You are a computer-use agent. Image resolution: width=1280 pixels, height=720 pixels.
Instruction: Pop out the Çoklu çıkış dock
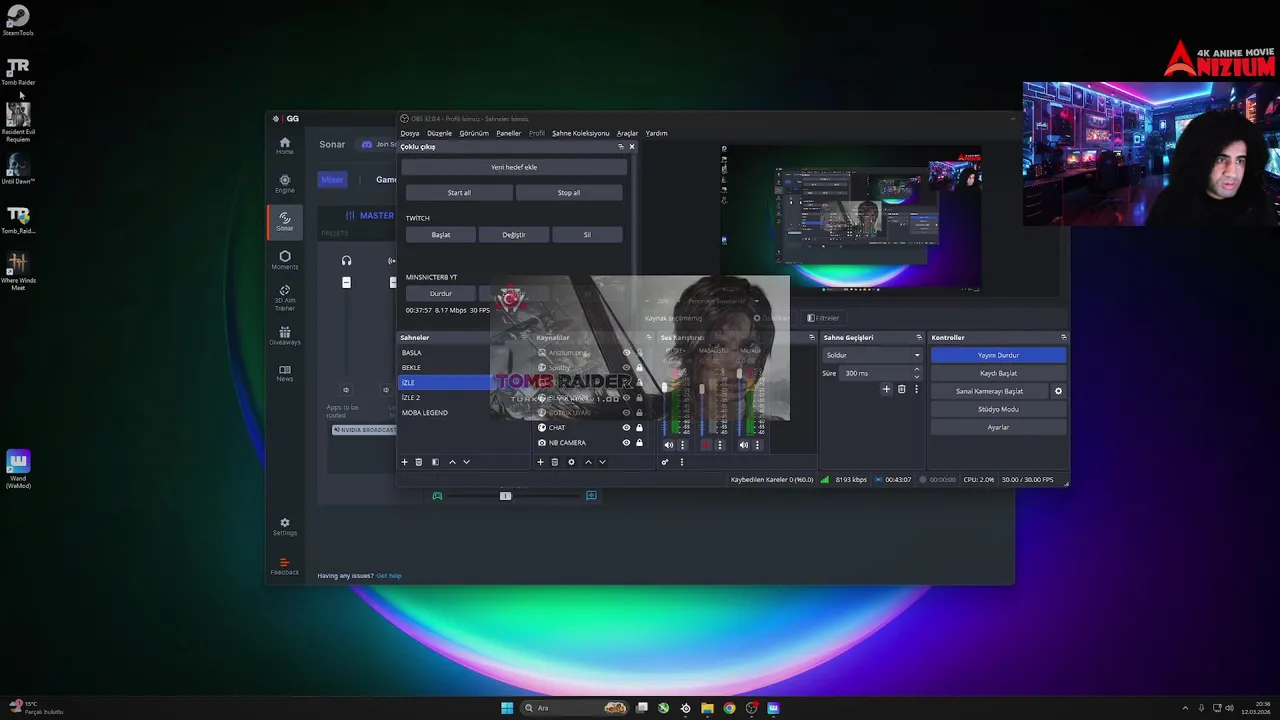[x=620, y=147]
